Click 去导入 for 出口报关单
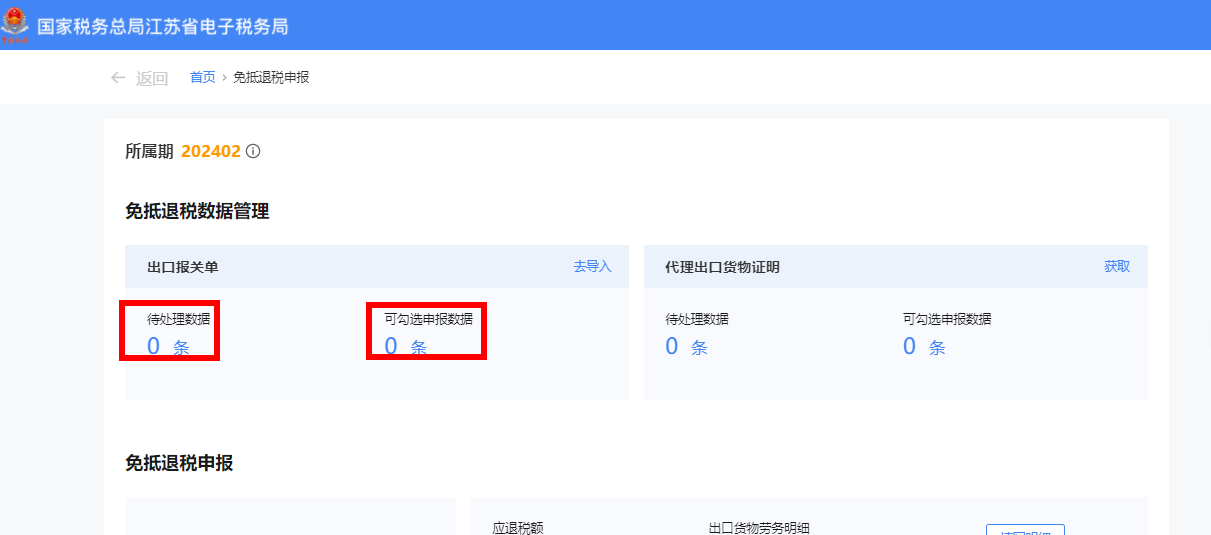 [592, 267]
